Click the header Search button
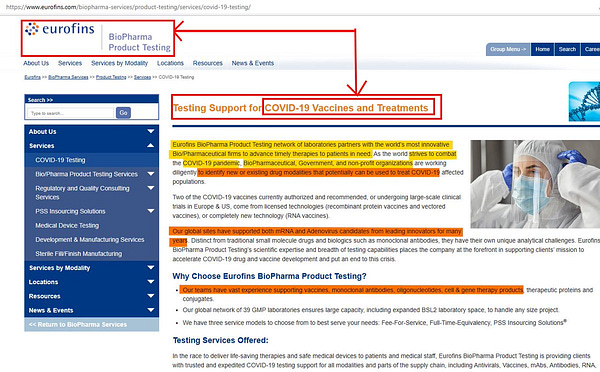600x372 pixels. 567,49
